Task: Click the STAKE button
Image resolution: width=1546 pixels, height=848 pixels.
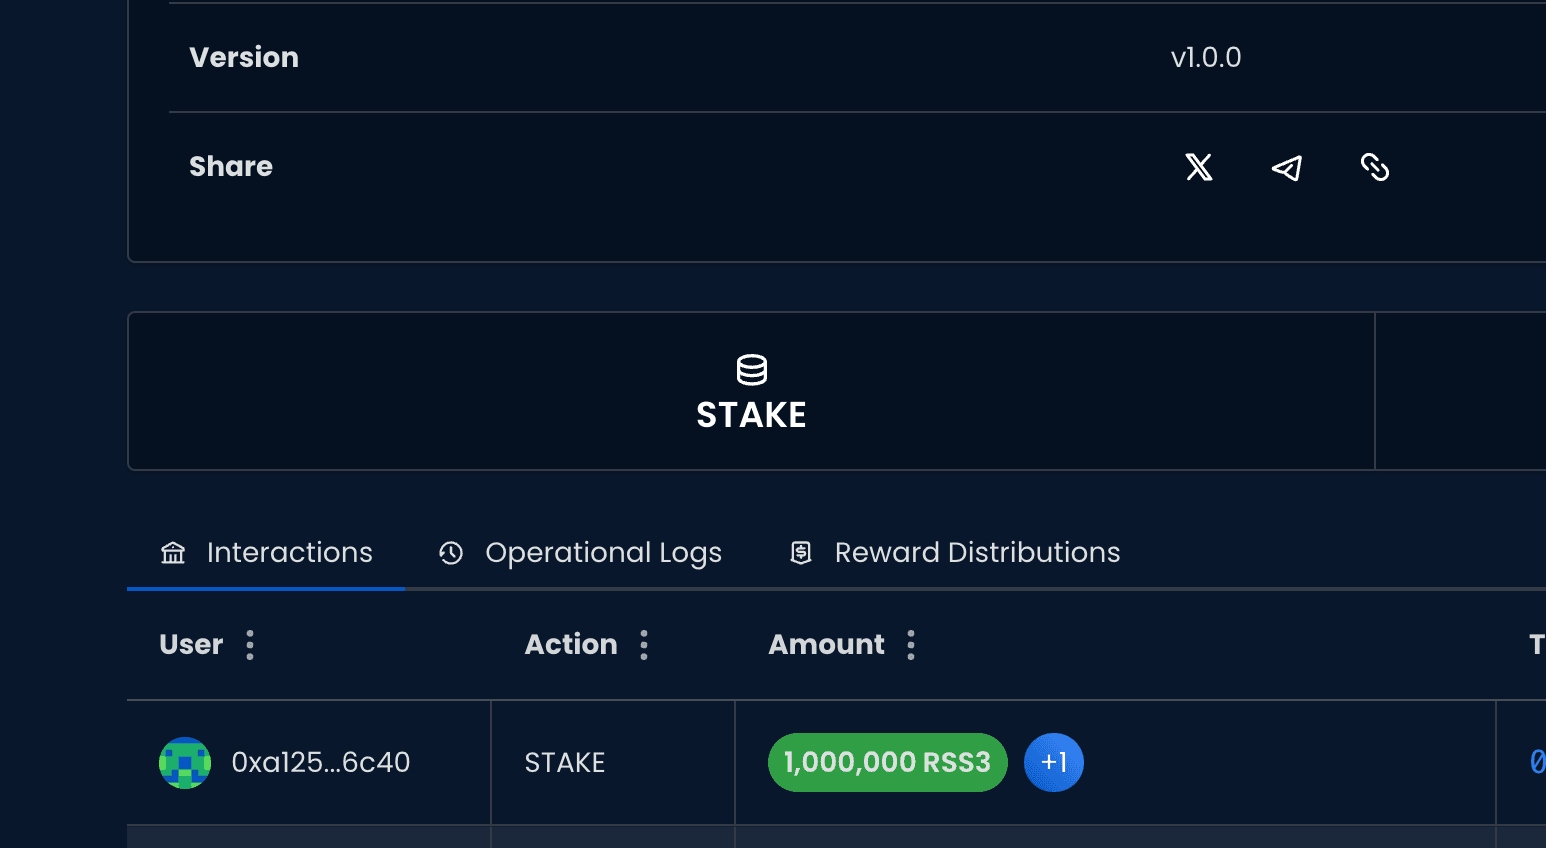Action: [x=752, y=391]
